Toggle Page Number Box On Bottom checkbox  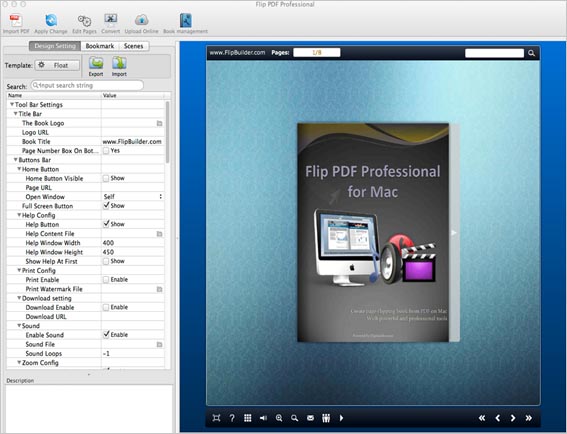click(106, 150)
